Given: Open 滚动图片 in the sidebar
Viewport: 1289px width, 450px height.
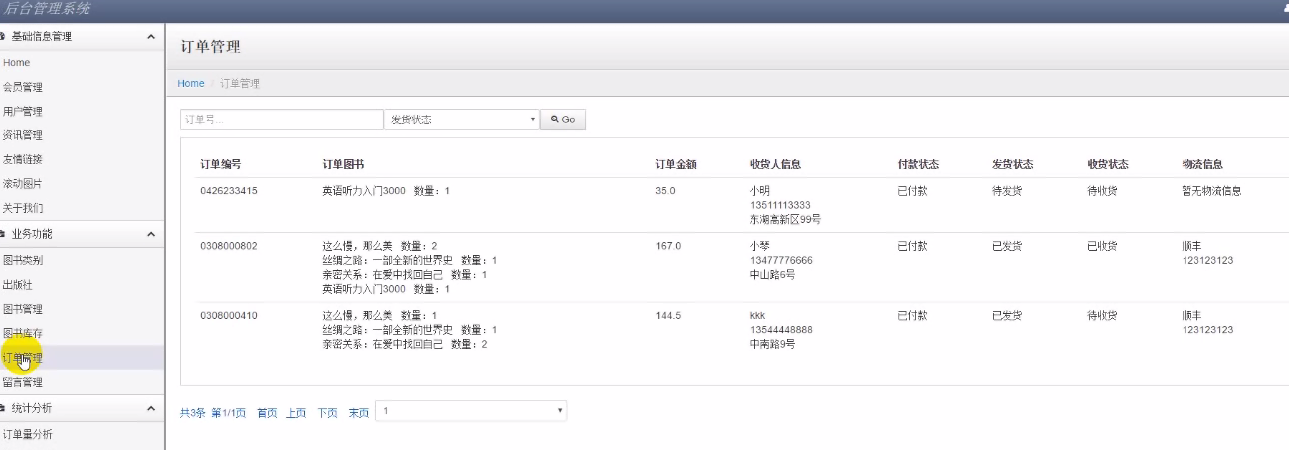Looking at the screenshot, I should 23,184.
